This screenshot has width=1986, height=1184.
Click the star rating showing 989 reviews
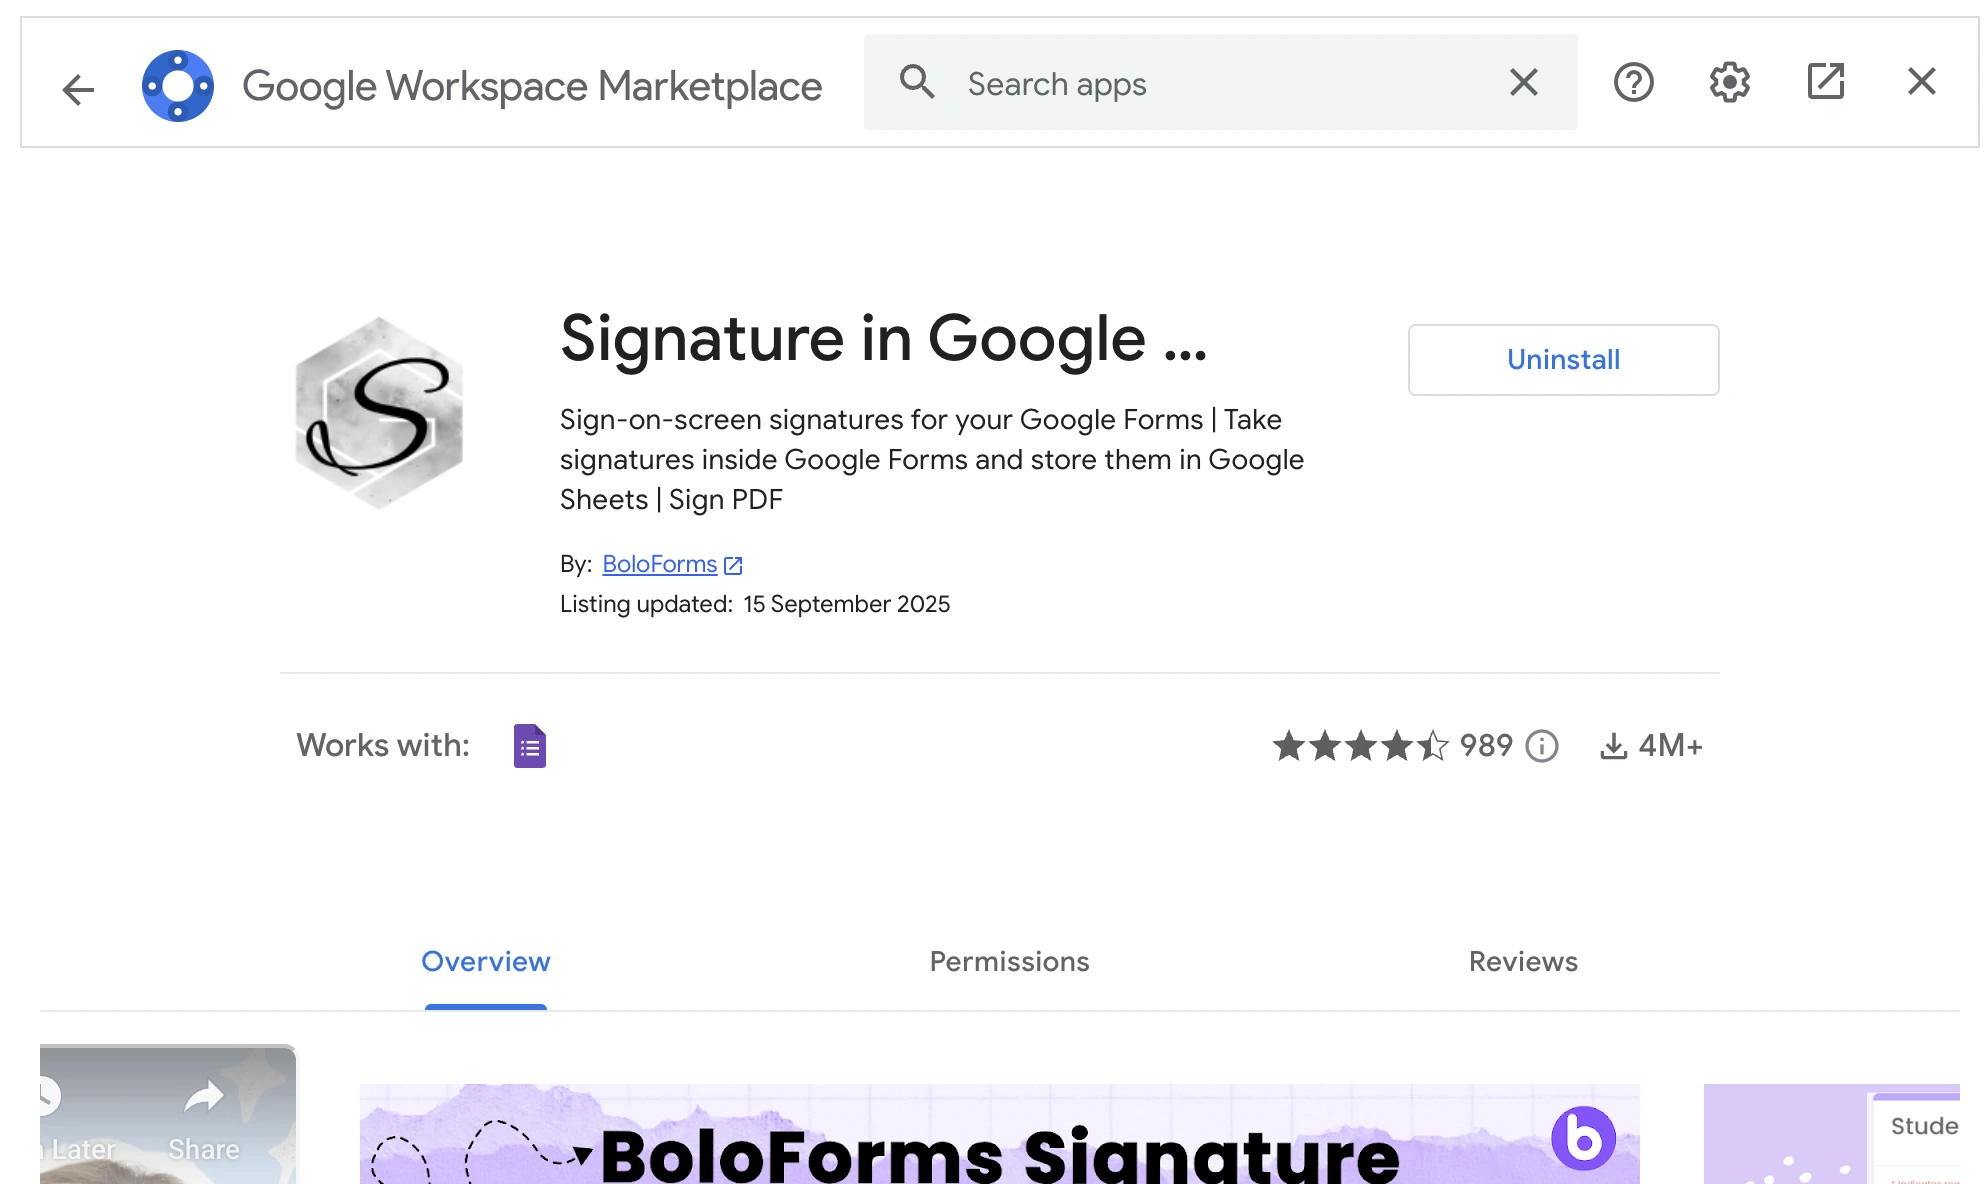1358,746
